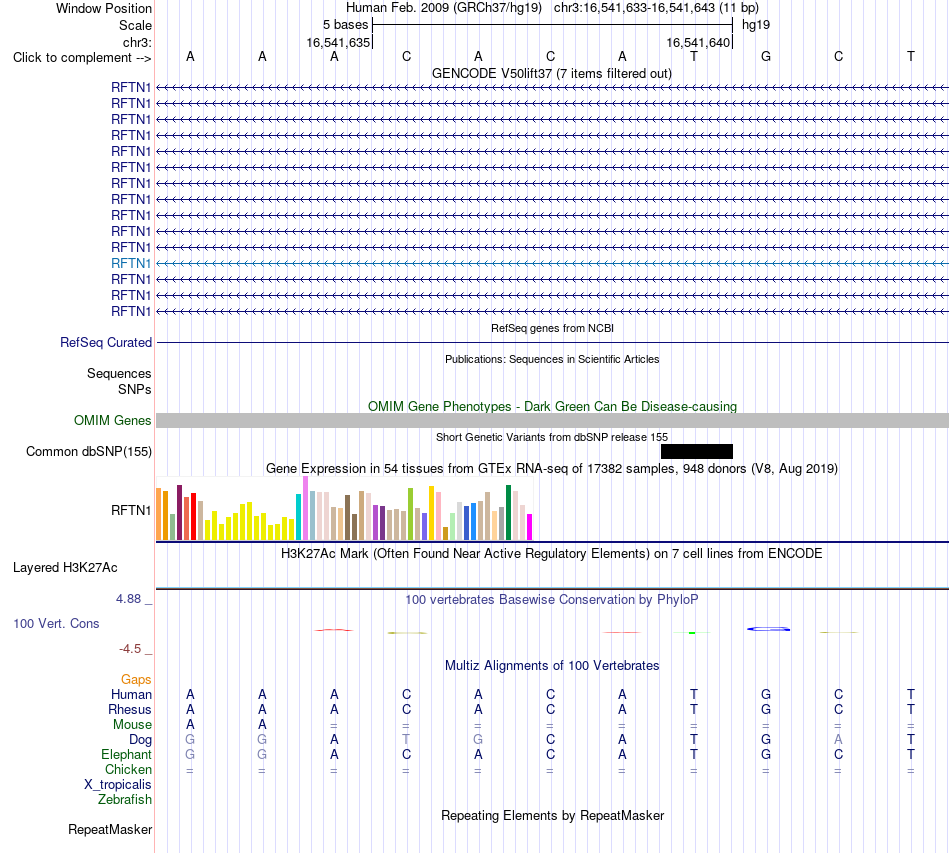The height and width of the screenshot is (853, 950).
Task: Select the light-blue RFTN1 transcript label
Action: point(131,264)
